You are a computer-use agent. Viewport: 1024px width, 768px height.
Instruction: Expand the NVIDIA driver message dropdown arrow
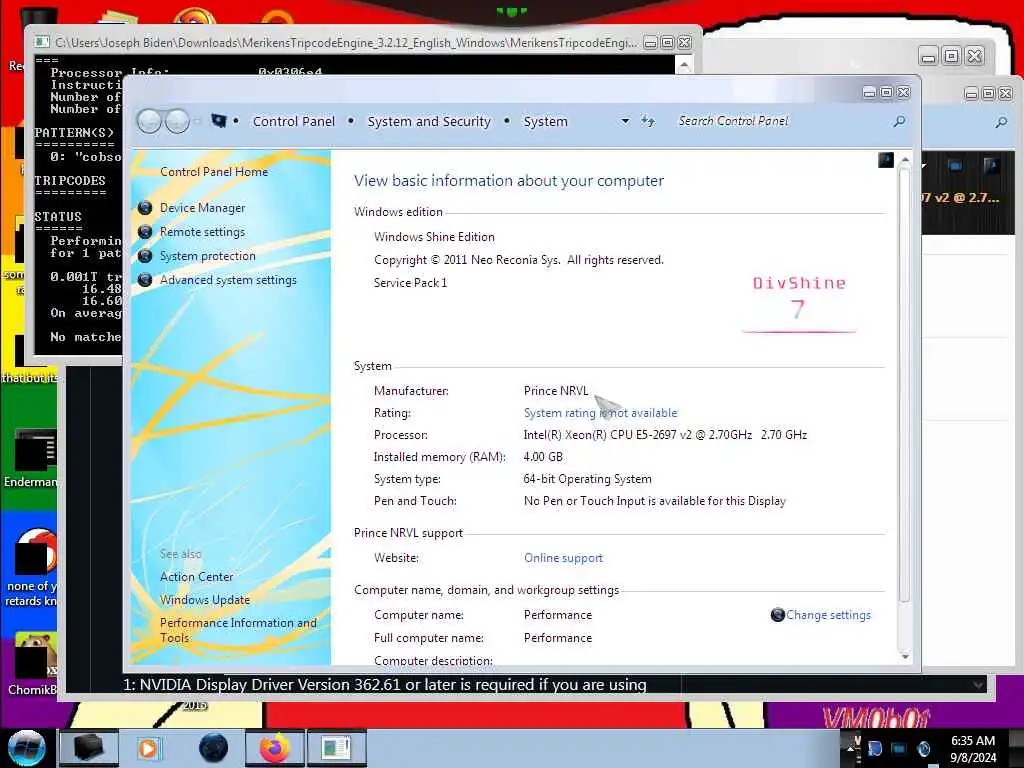[978, 684]
